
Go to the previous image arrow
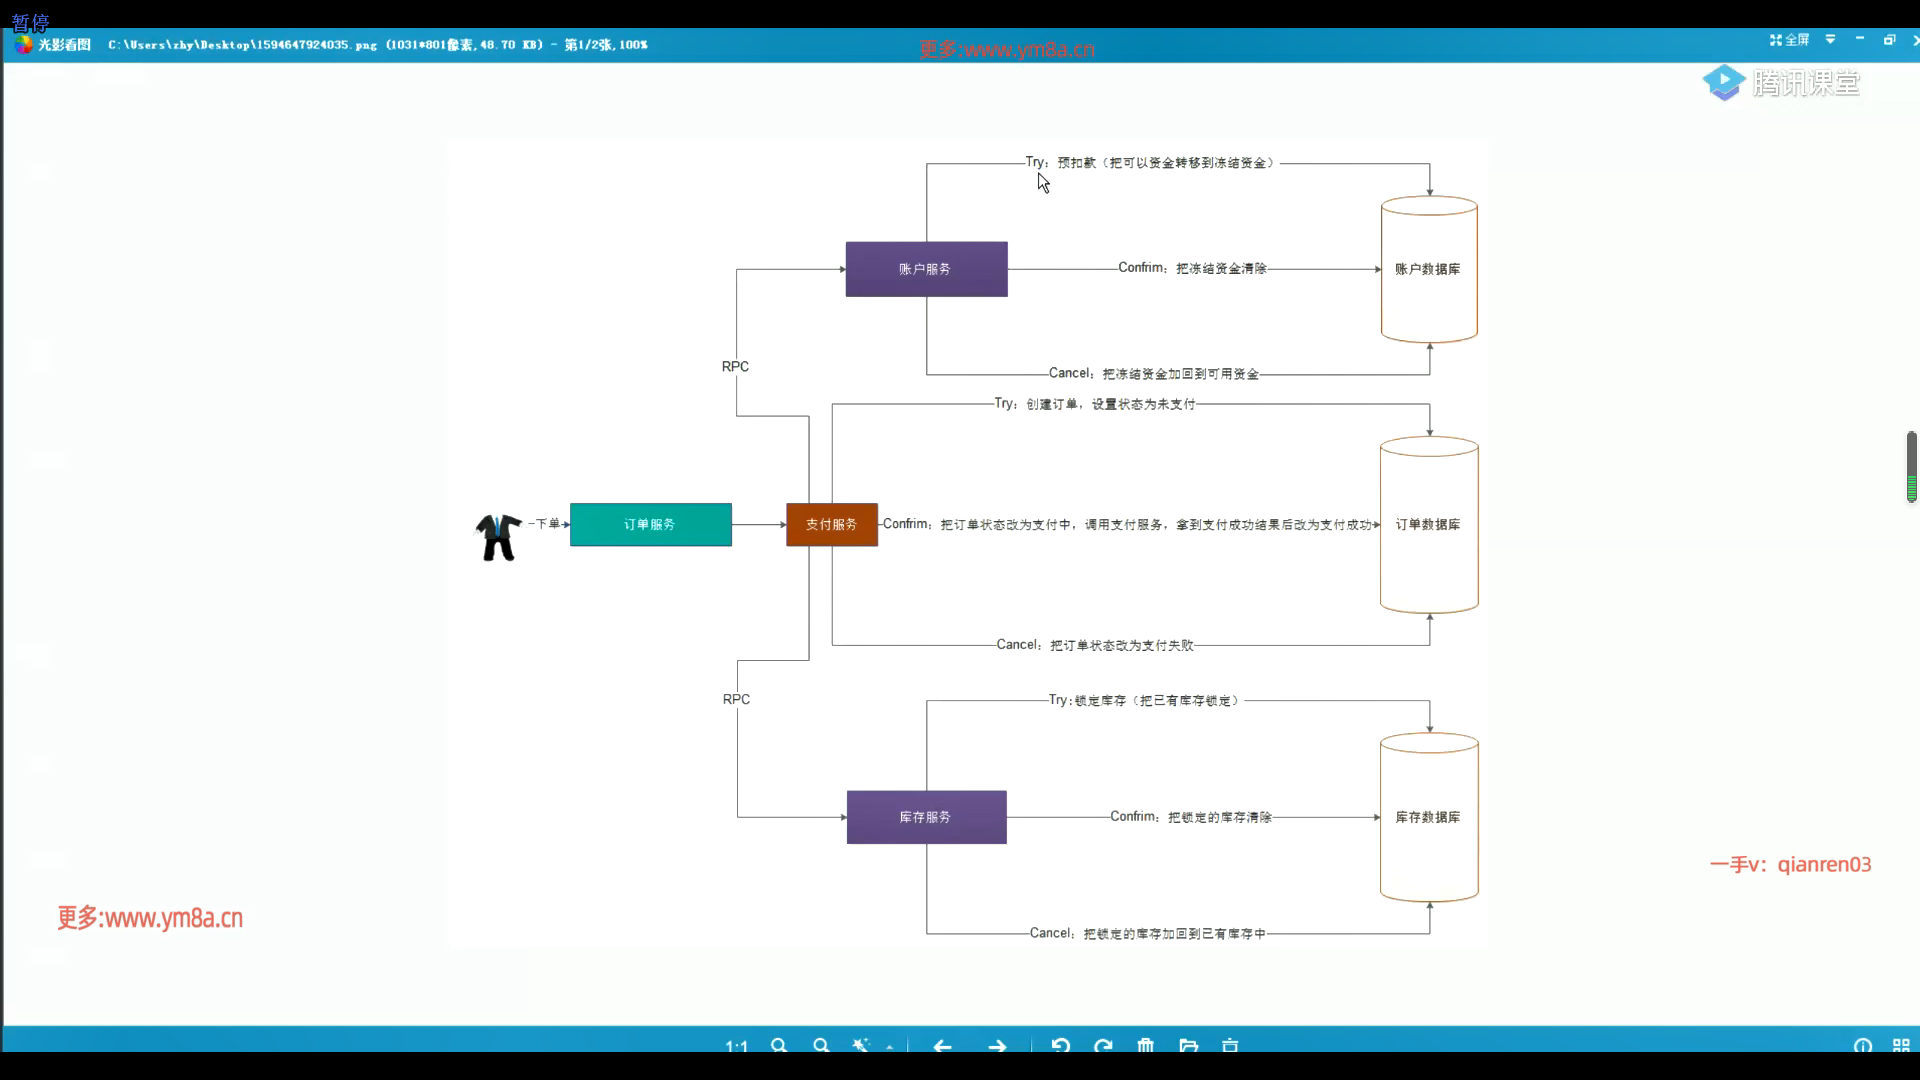[942, 1046]
